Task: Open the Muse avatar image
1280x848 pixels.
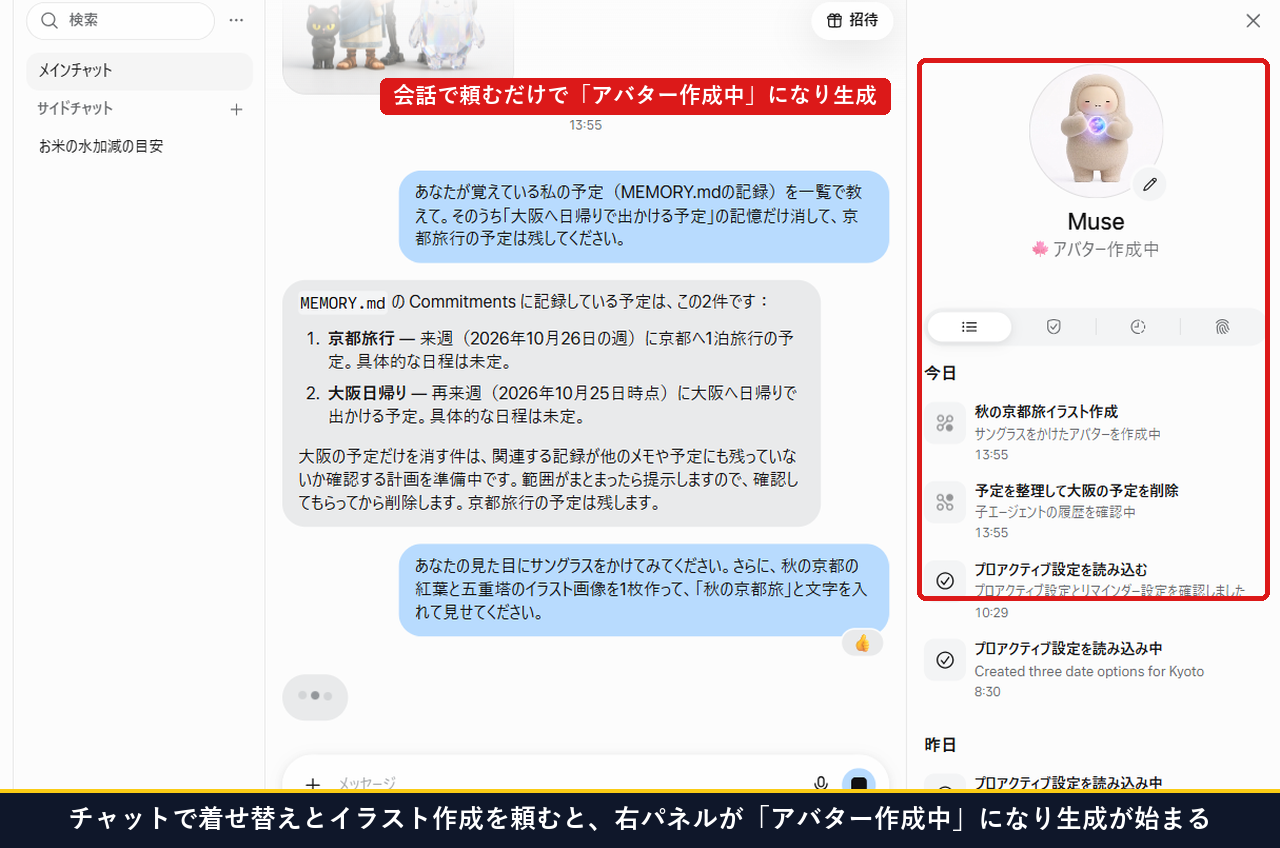Action: [1096, 130]
